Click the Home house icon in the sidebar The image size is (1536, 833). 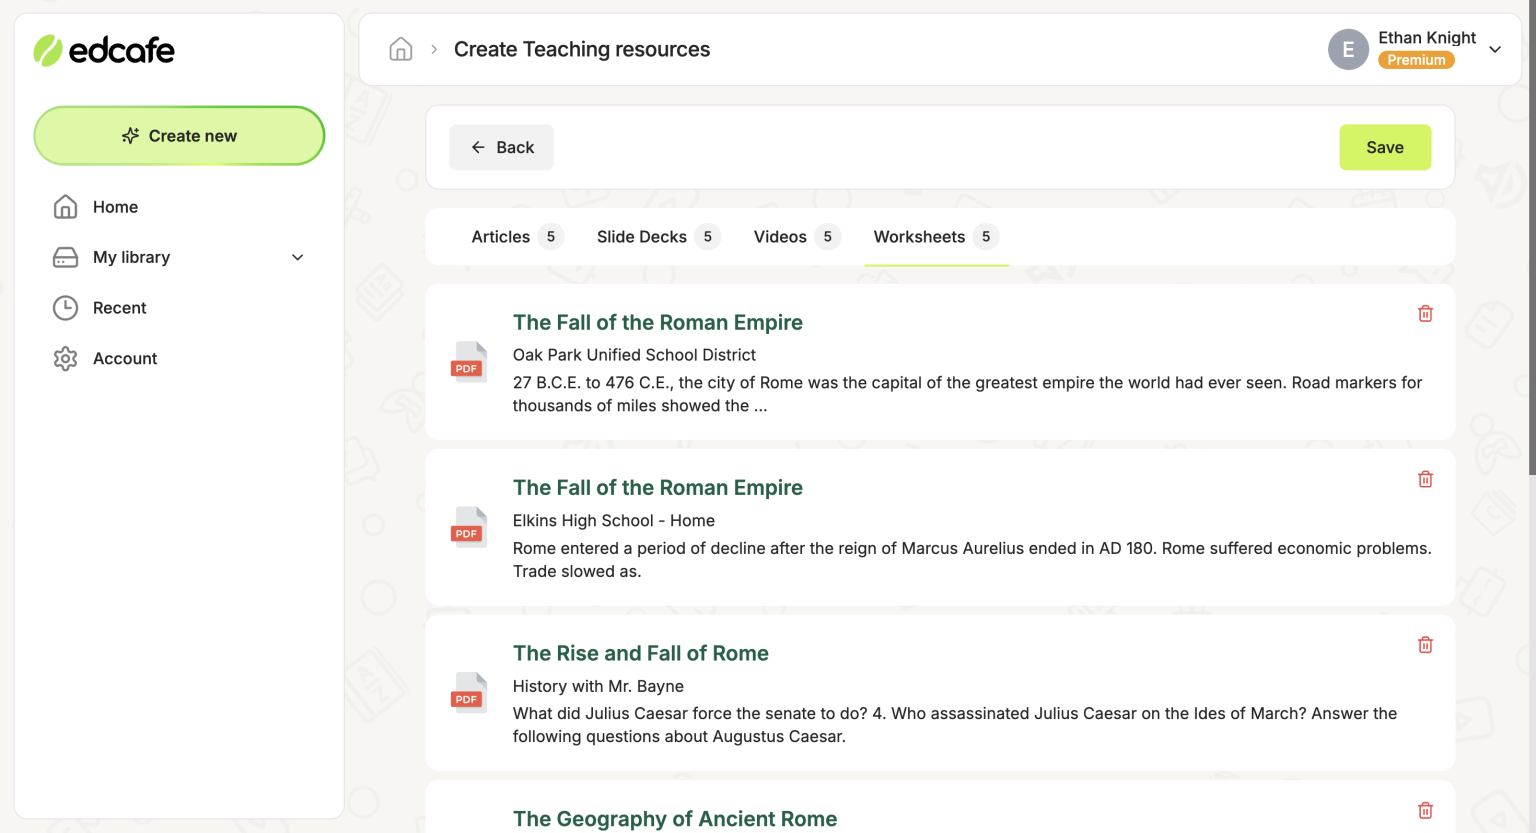click(65, 207)
